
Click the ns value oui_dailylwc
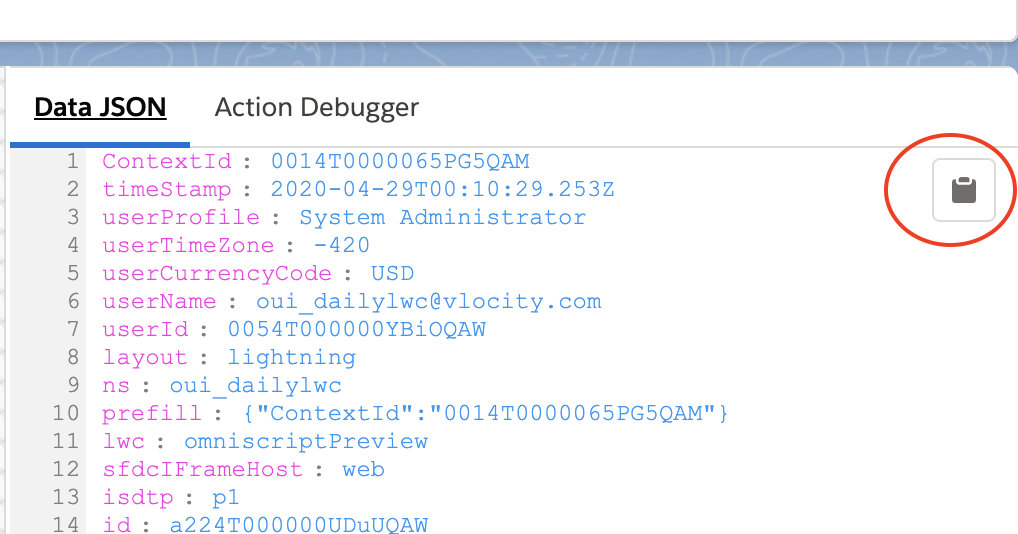(x=256, y=385)
